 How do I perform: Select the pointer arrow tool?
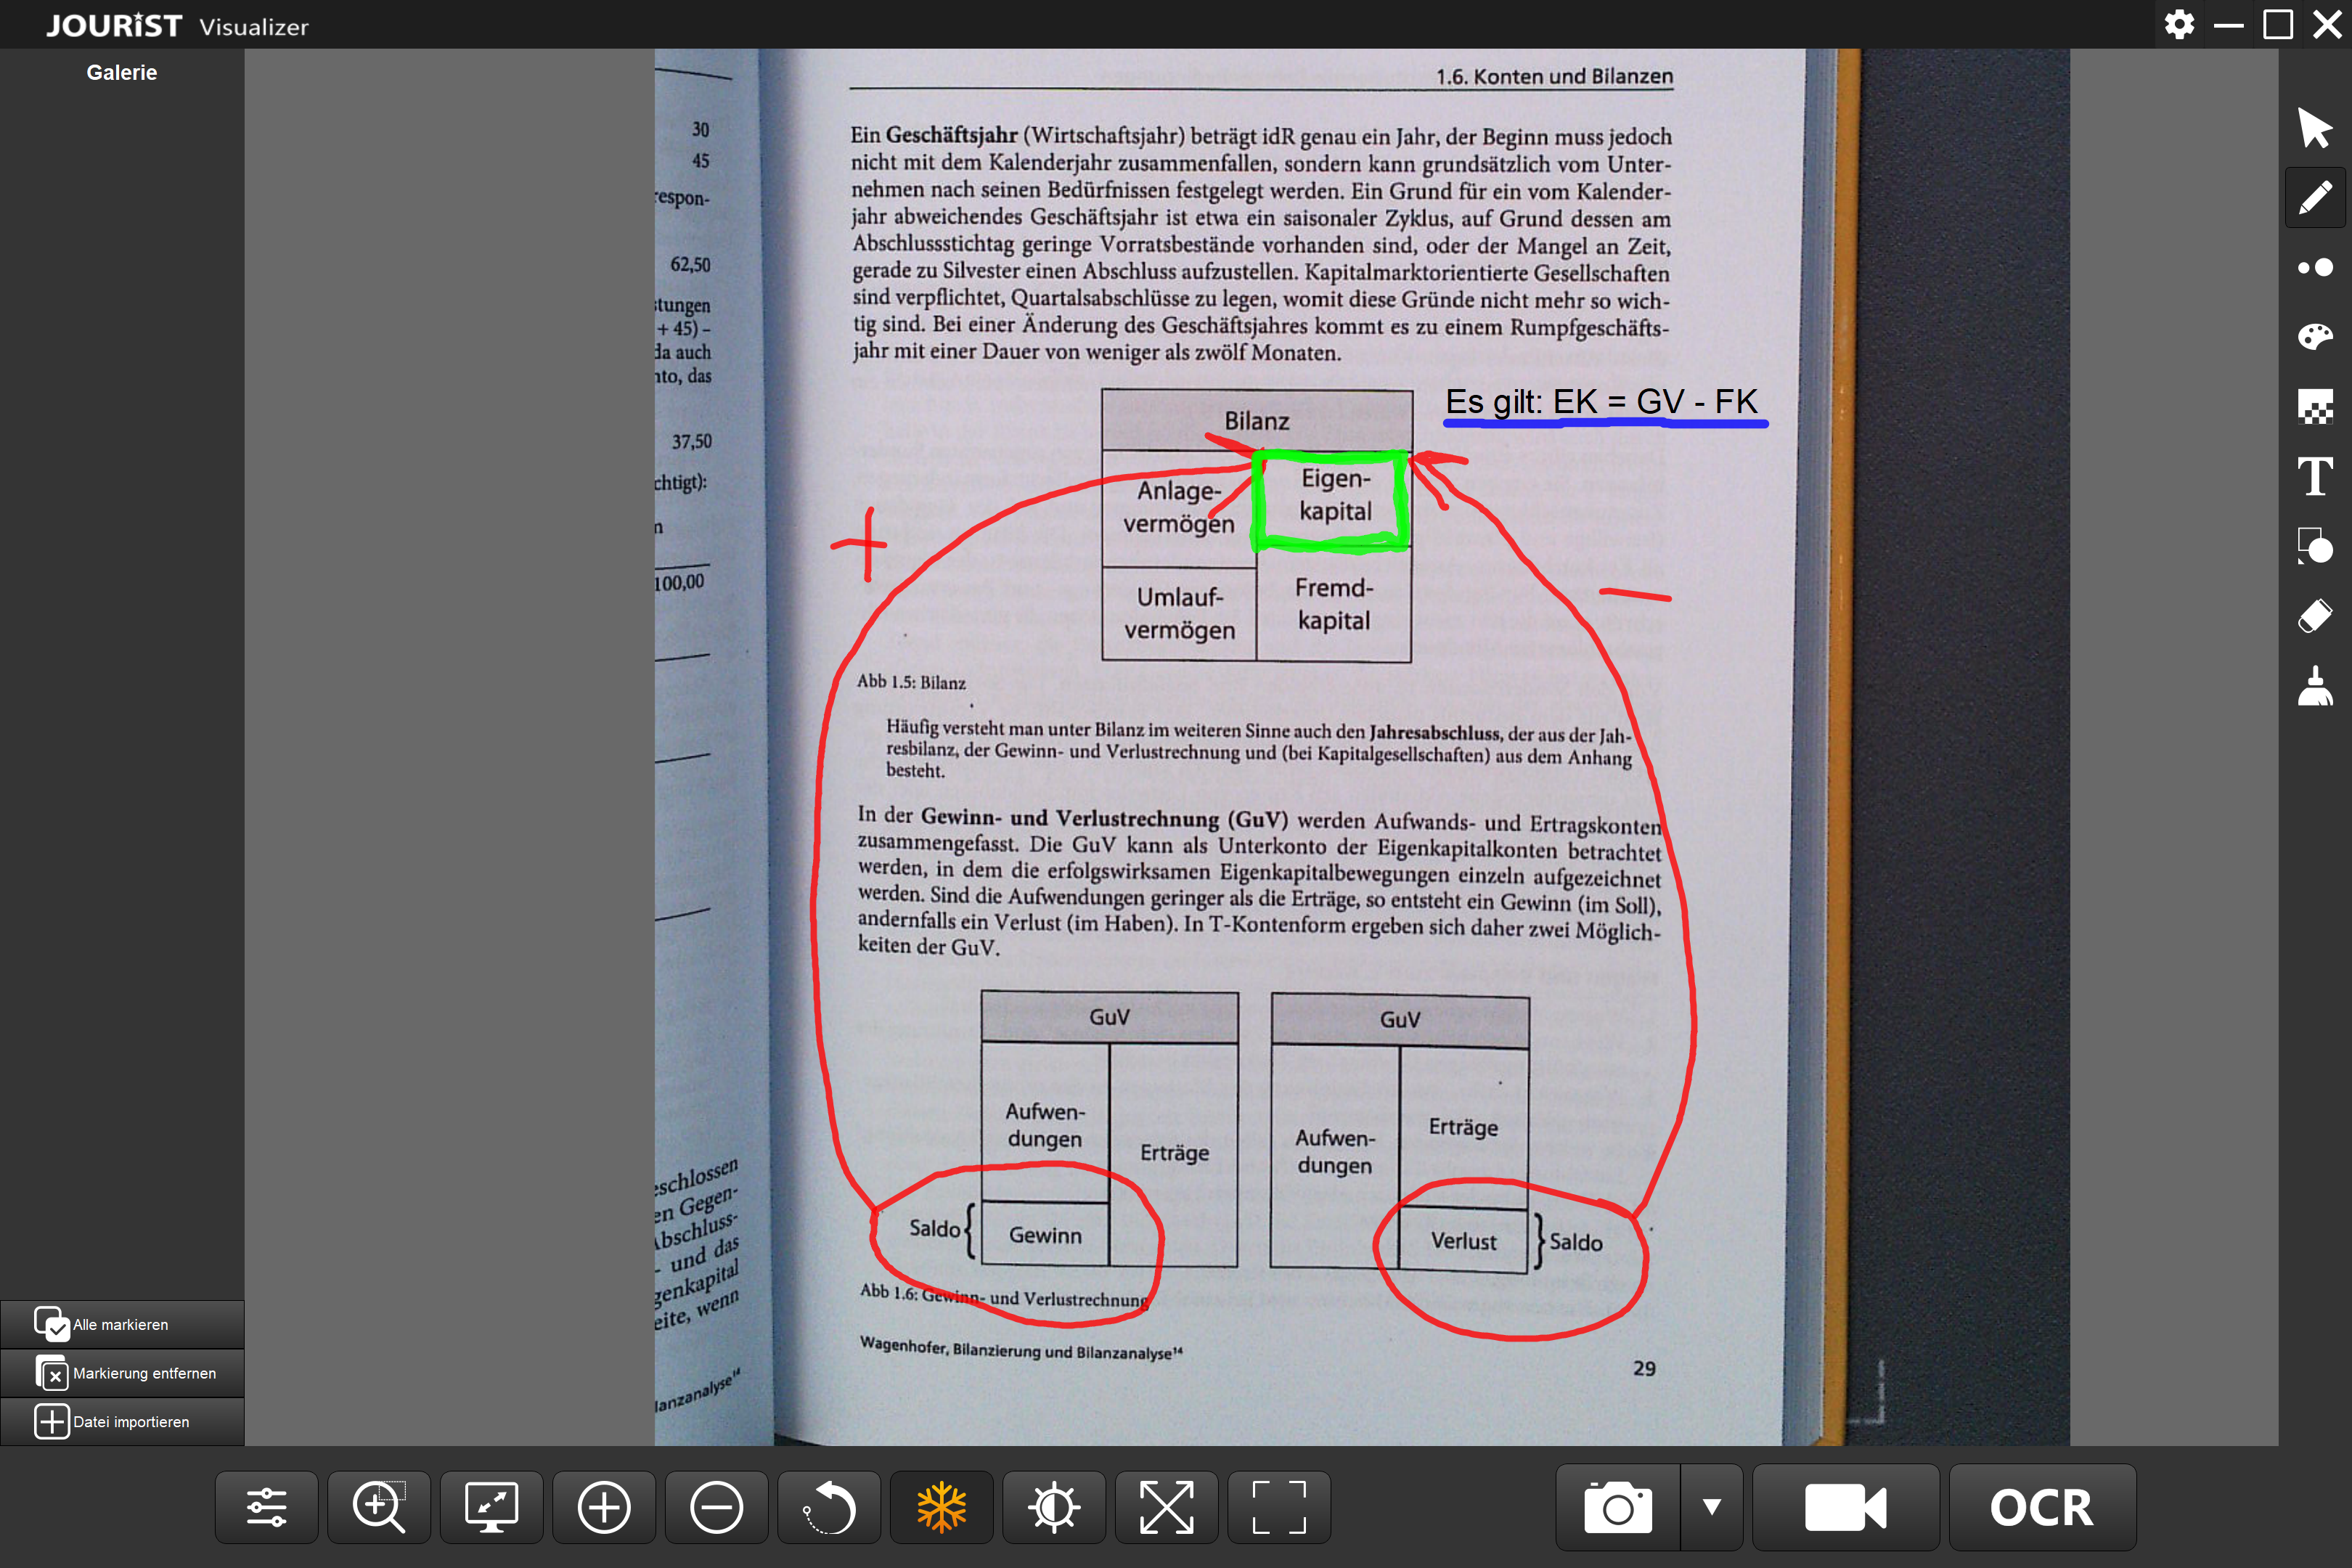pos(2314,128)
